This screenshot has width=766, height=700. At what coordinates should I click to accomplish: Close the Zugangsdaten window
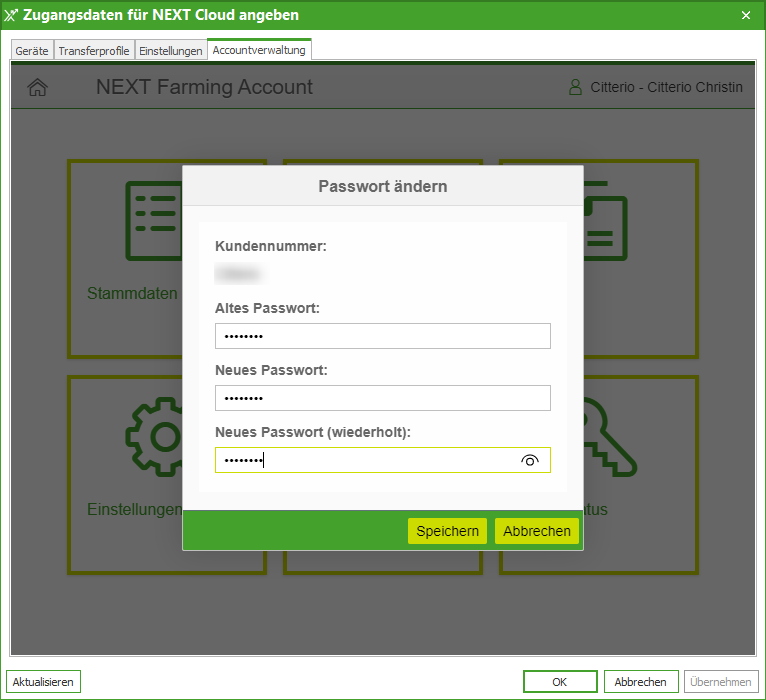[x=746, y=15]
